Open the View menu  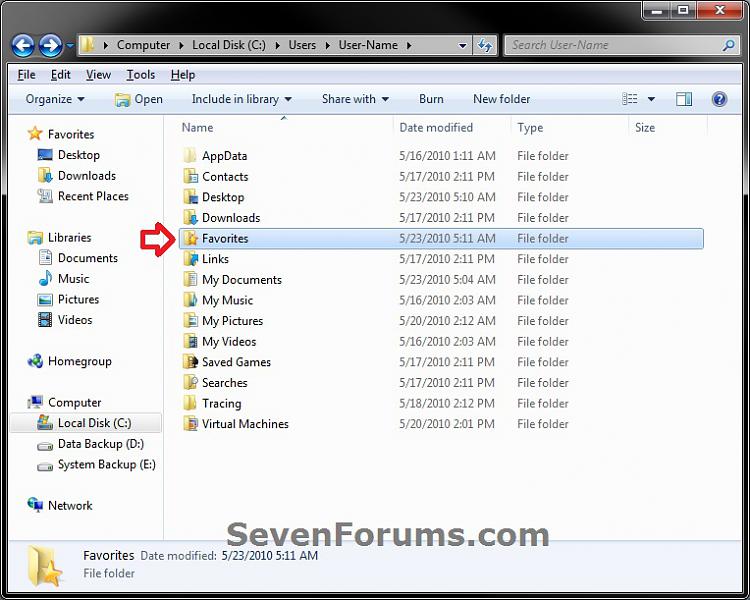click(98, 75)
